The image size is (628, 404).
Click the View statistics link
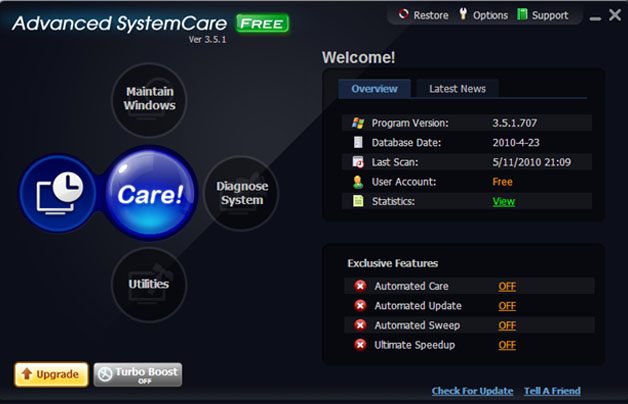(x=503, y=201)
